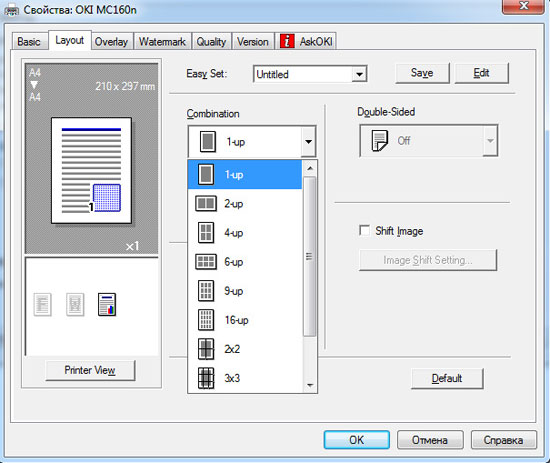
Task: Open the Watermark tab
Action: pos(162,41)
